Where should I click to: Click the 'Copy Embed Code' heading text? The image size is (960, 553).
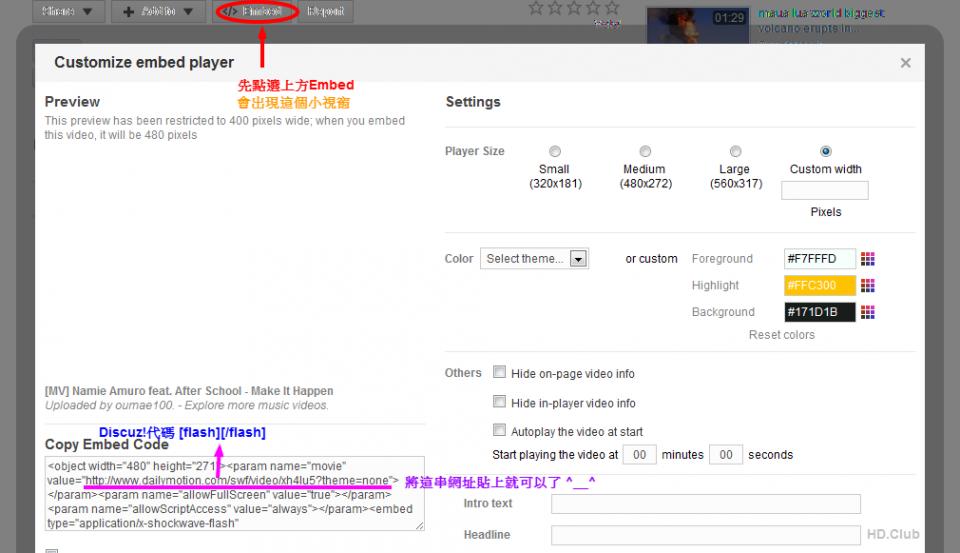[107, 445]
